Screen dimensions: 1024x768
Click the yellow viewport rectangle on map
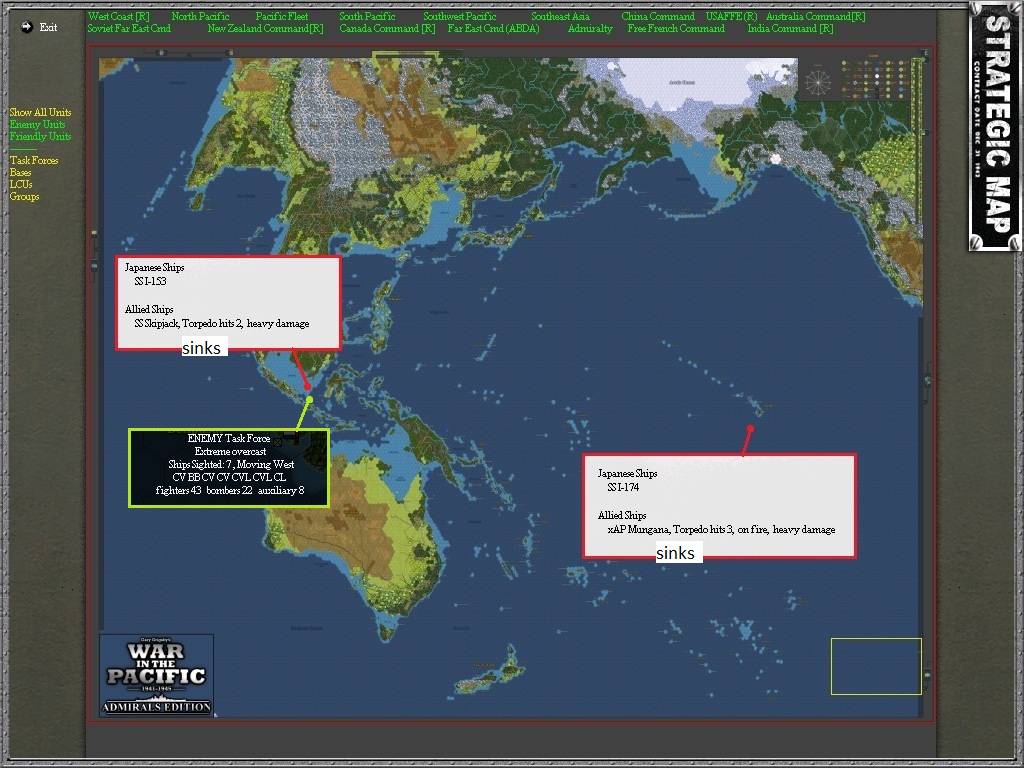click(876, 667)
